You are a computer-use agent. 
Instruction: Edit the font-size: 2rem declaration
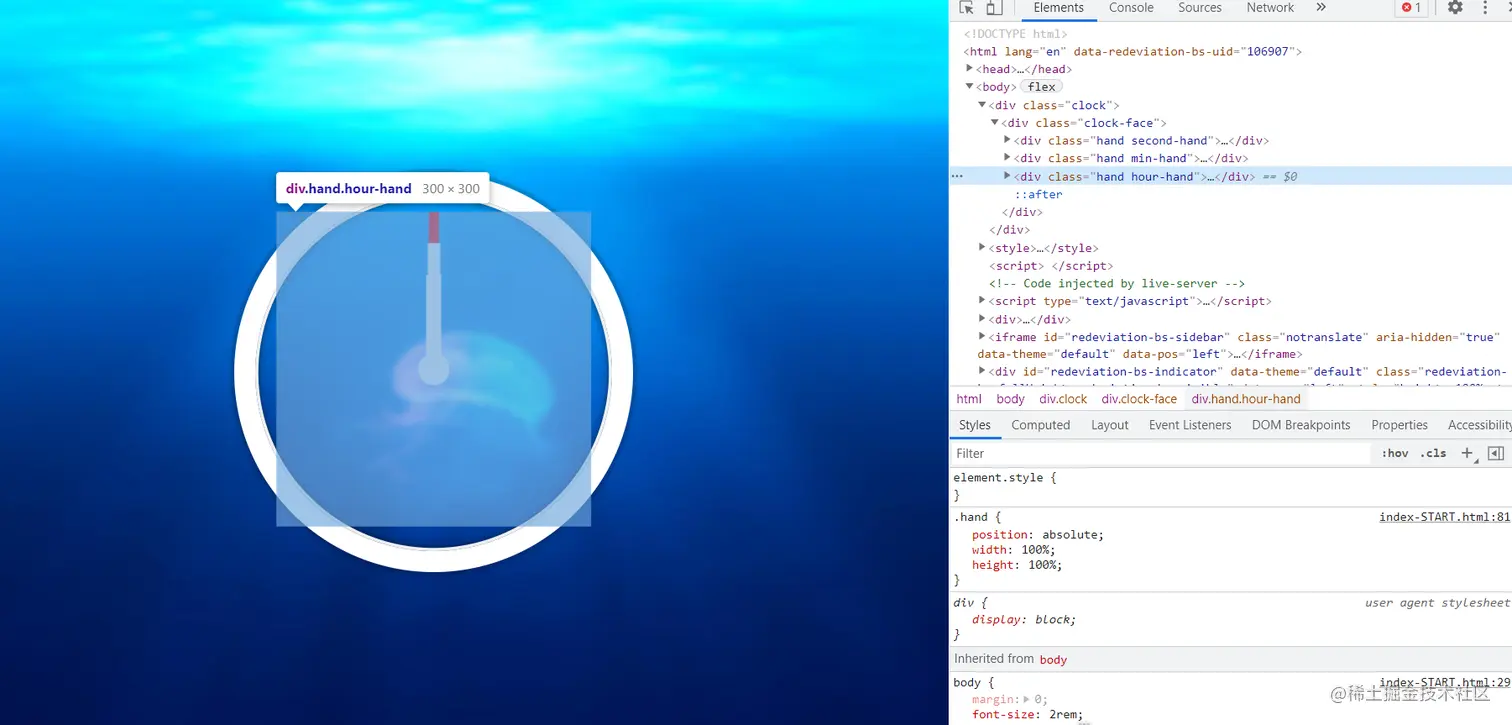click(1027, 715)
